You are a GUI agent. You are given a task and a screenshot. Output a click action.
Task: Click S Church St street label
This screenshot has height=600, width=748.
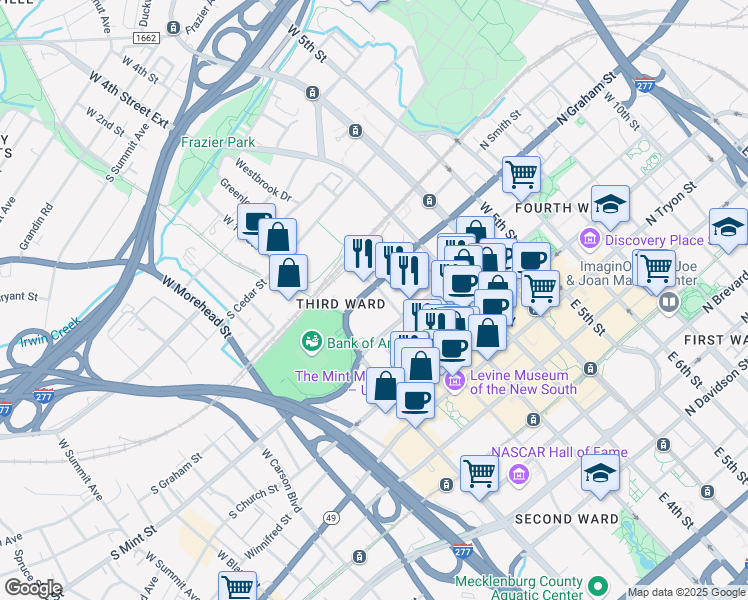253,502
